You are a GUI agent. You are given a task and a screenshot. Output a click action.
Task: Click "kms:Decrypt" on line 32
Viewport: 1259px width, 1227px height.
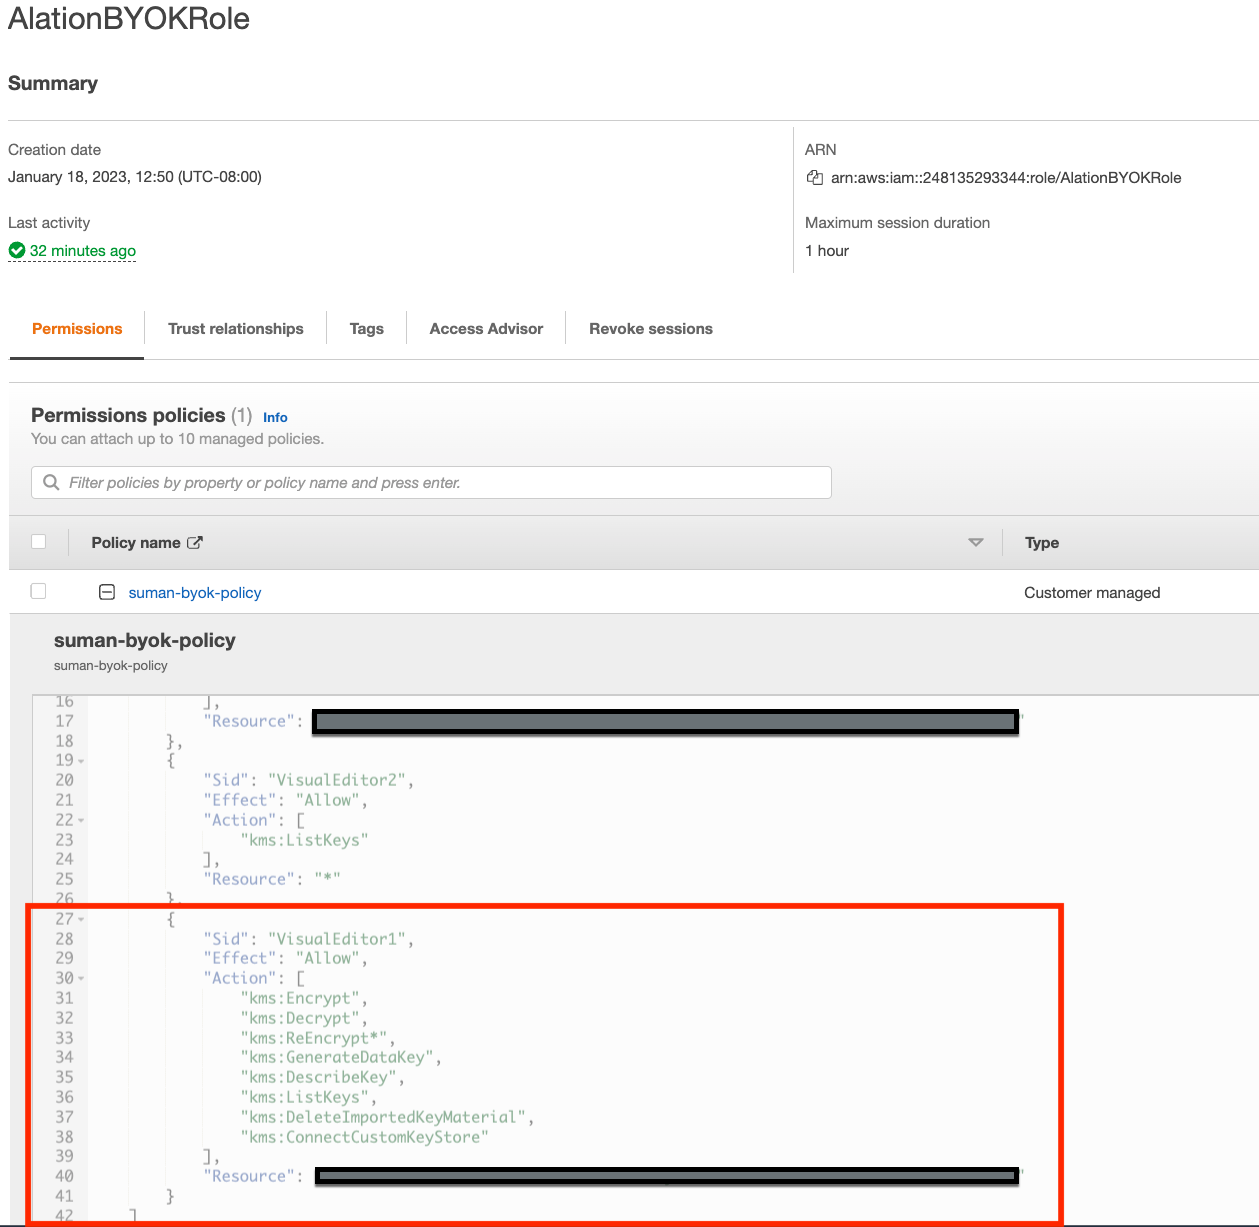300,1018
